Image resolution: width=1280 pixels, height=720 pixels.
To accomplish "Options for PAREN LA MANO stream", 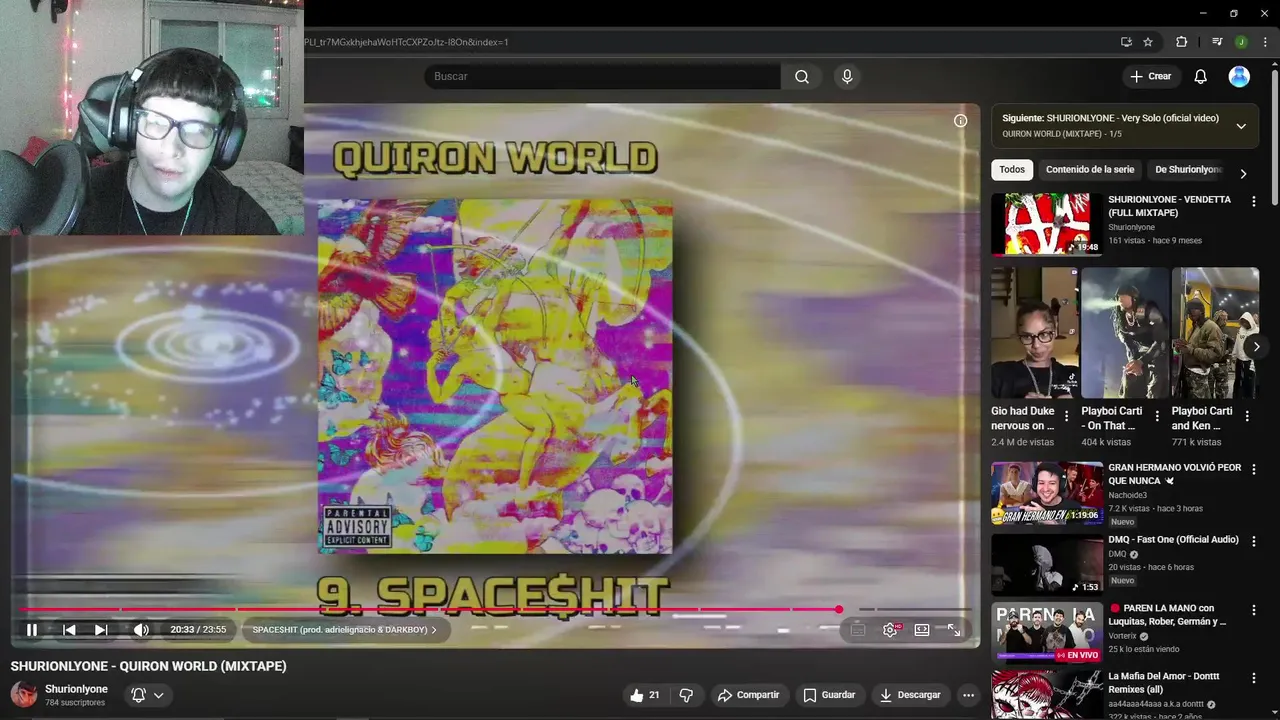I will tap(1253, 609).
